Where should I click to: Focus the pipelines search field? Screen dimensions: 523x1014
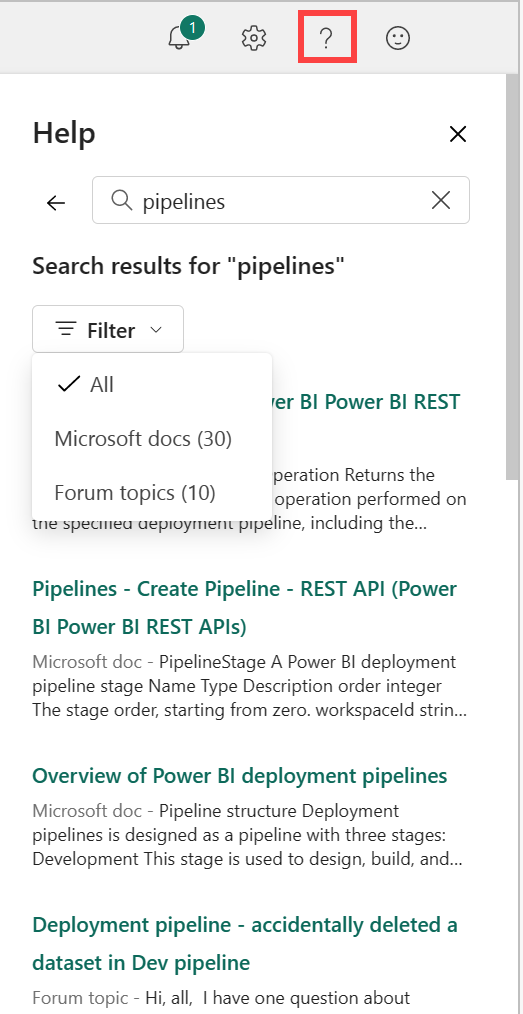pos(281,200)
